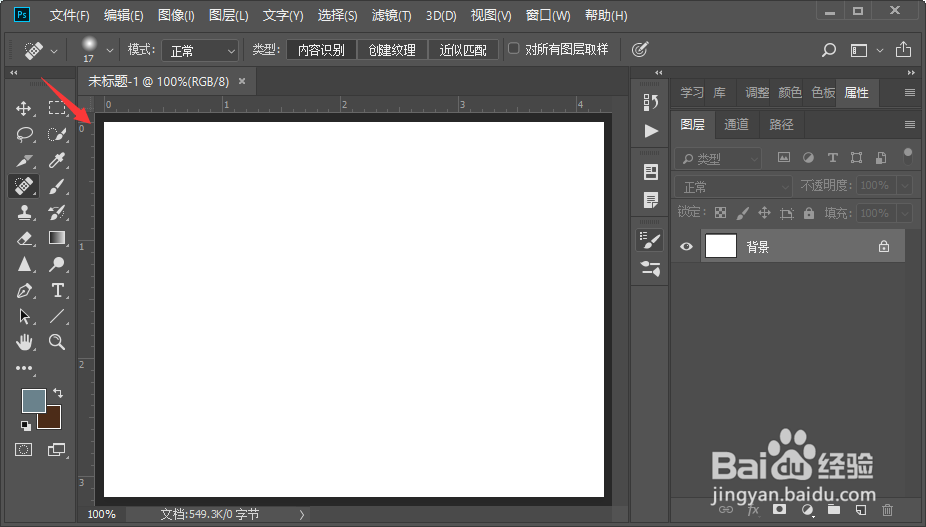Open the search magnifier in options bar
926x527 pixels.
tap(829, 50)
